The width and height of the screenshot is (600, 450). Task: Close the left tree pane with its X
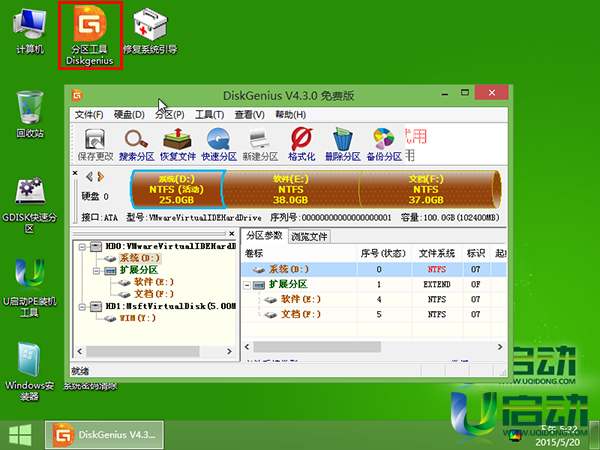point(232,233)
